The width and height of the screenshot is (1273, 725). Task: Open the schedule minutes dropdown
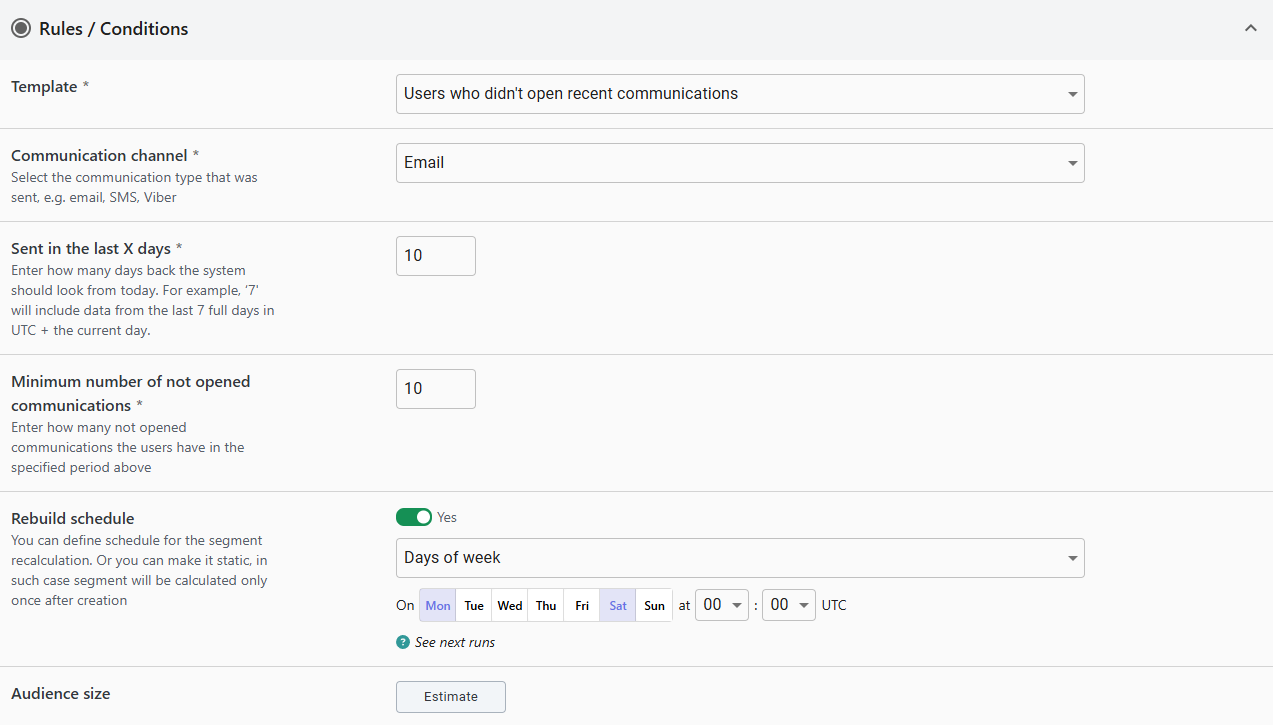pos(788,605)
